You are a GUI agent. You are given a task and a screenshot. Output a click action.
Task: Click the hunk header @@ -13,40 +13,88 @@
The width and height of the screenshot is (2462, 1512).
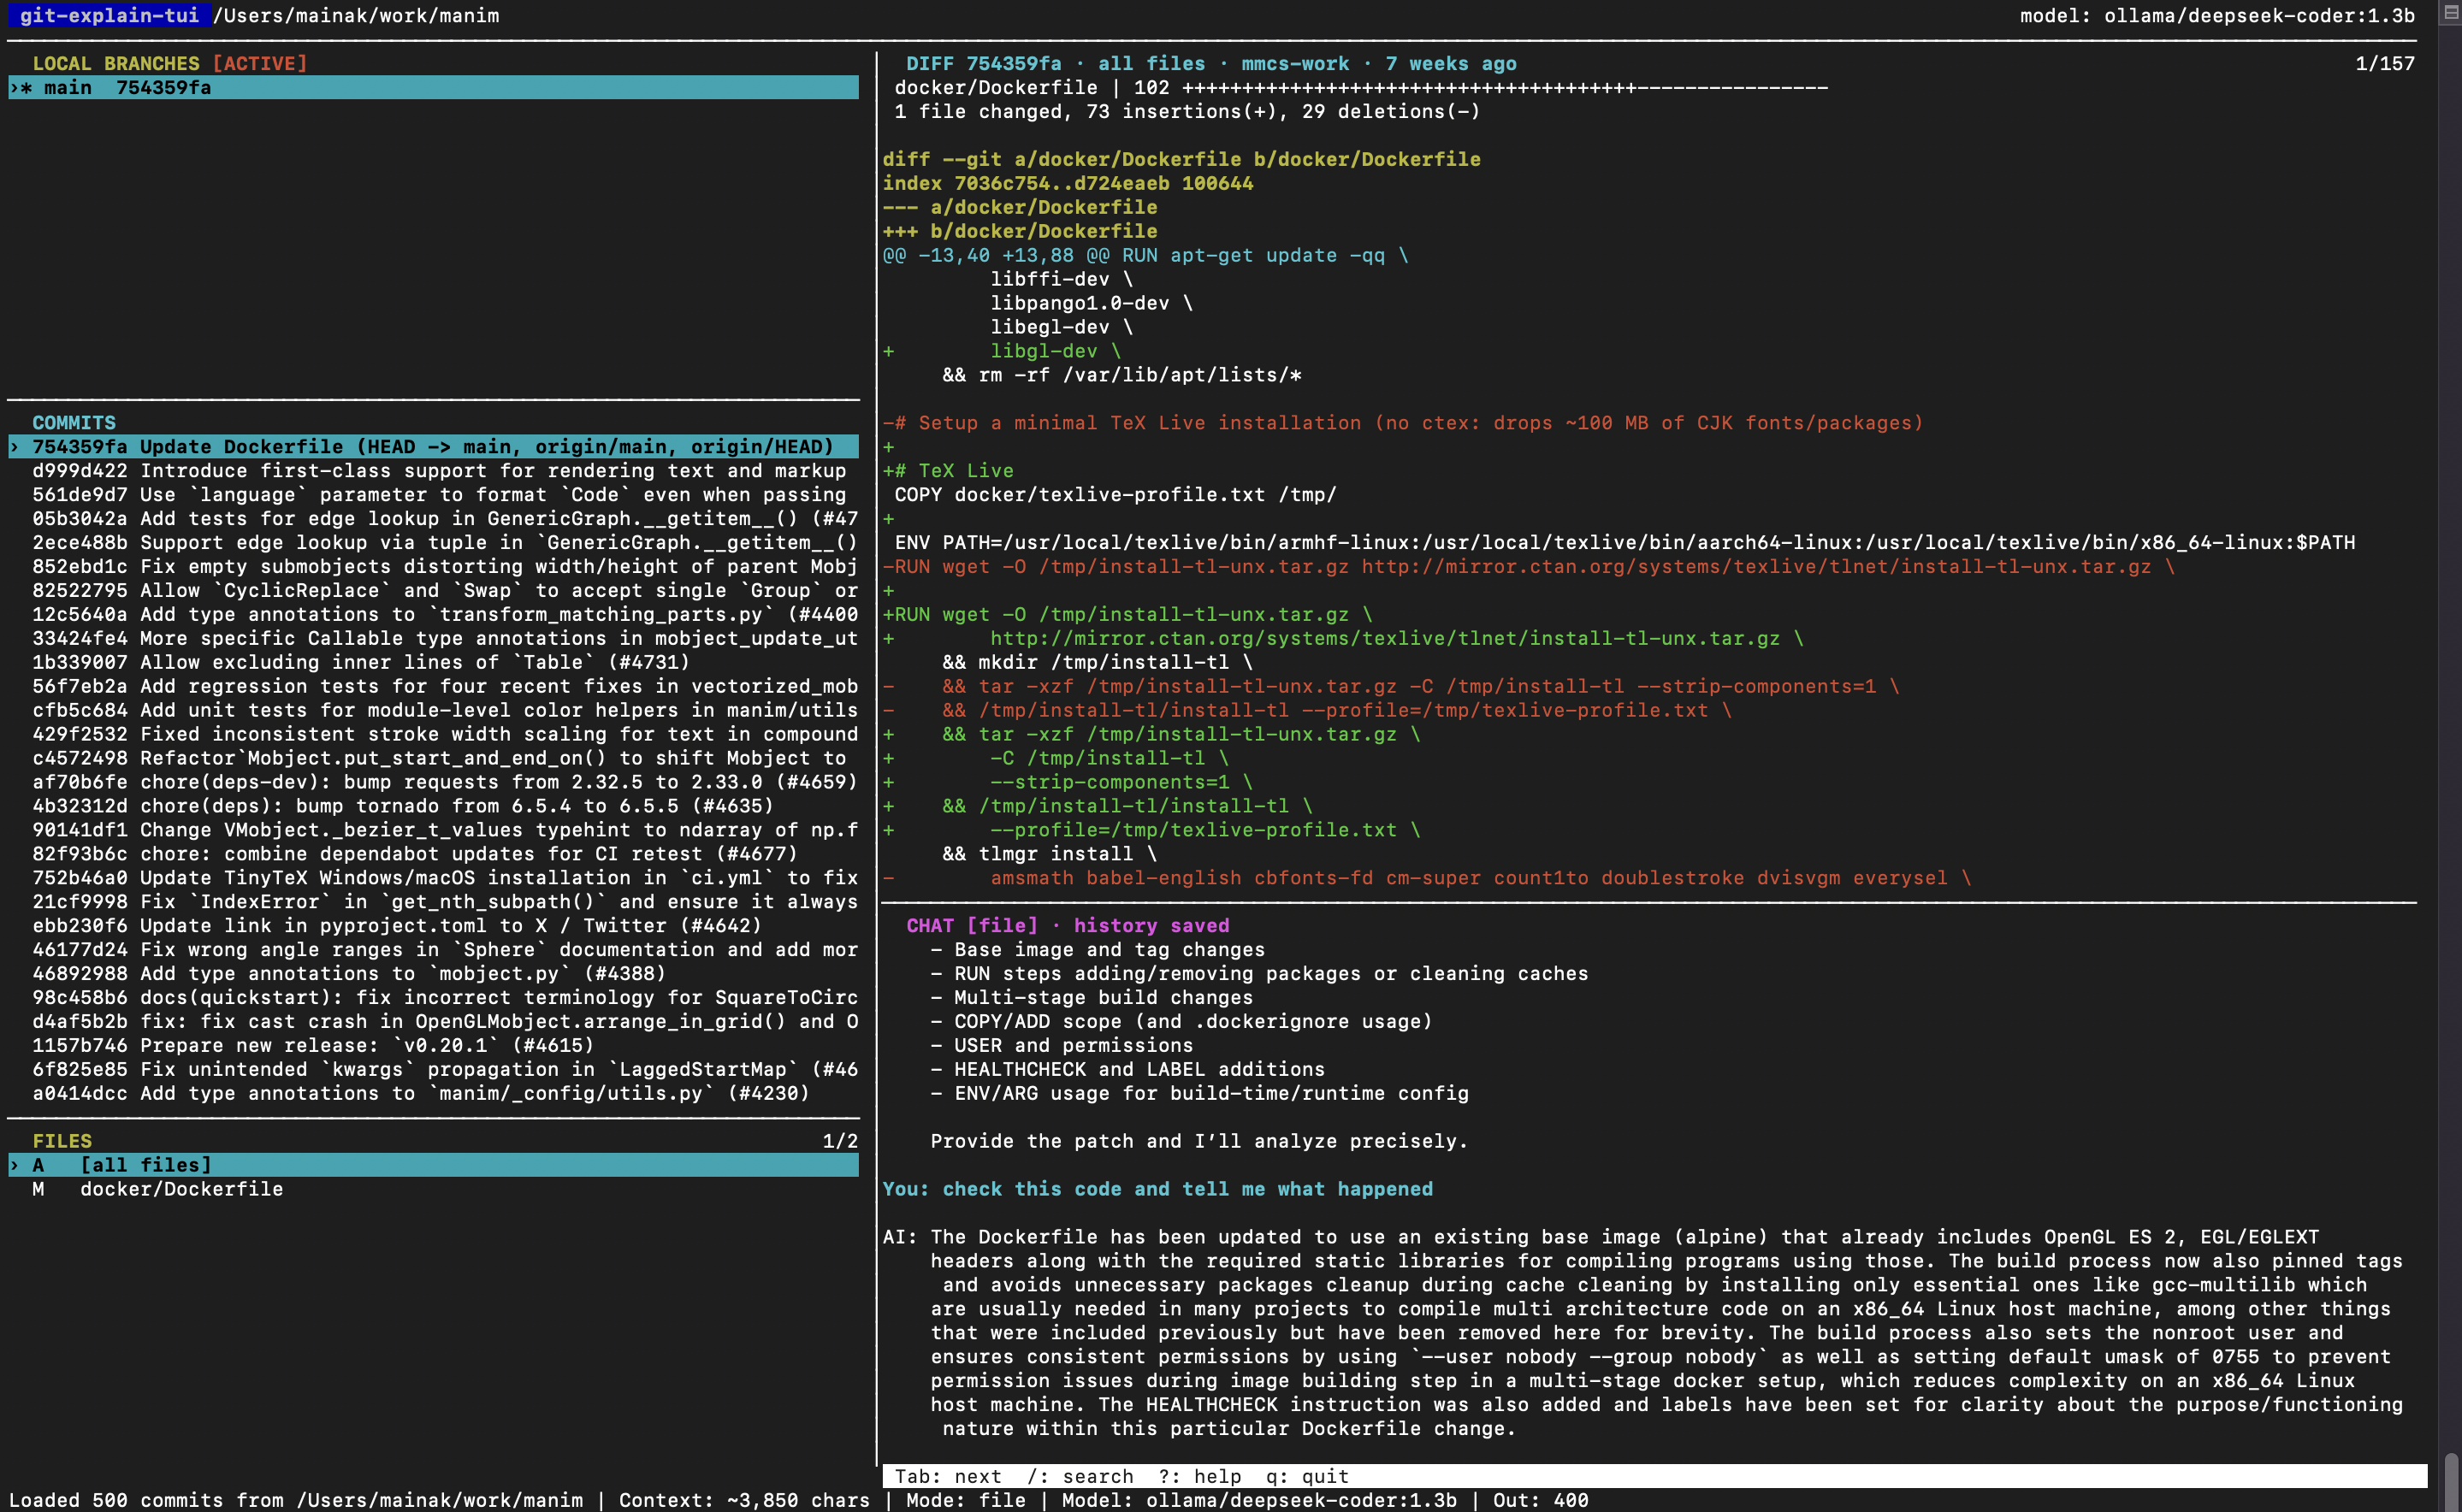(x=1145, y=255)
